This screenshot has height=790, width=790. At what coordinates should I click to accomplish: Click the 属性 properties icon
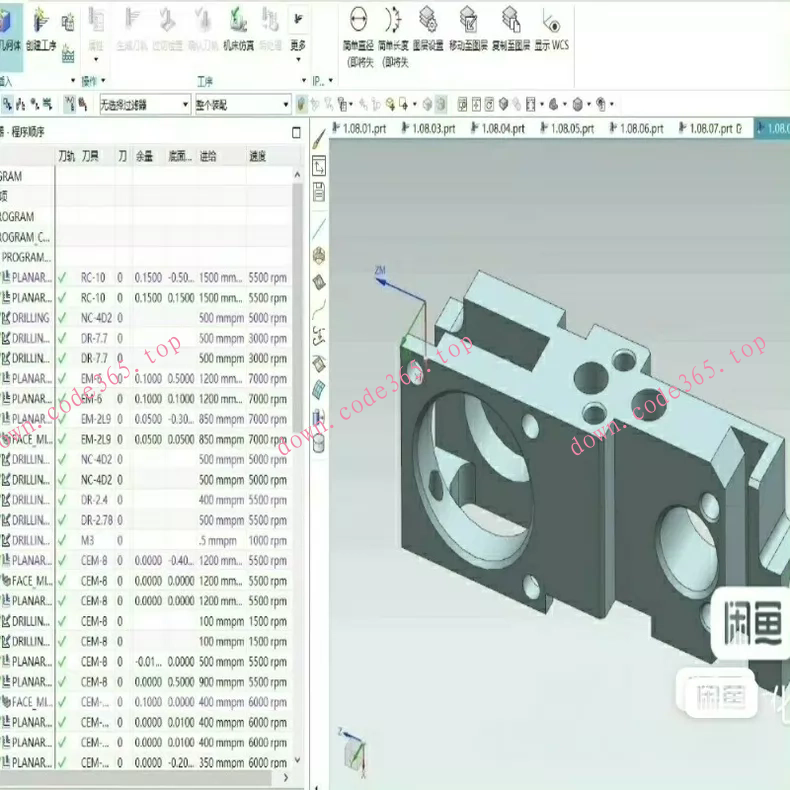tap(96, 29)
